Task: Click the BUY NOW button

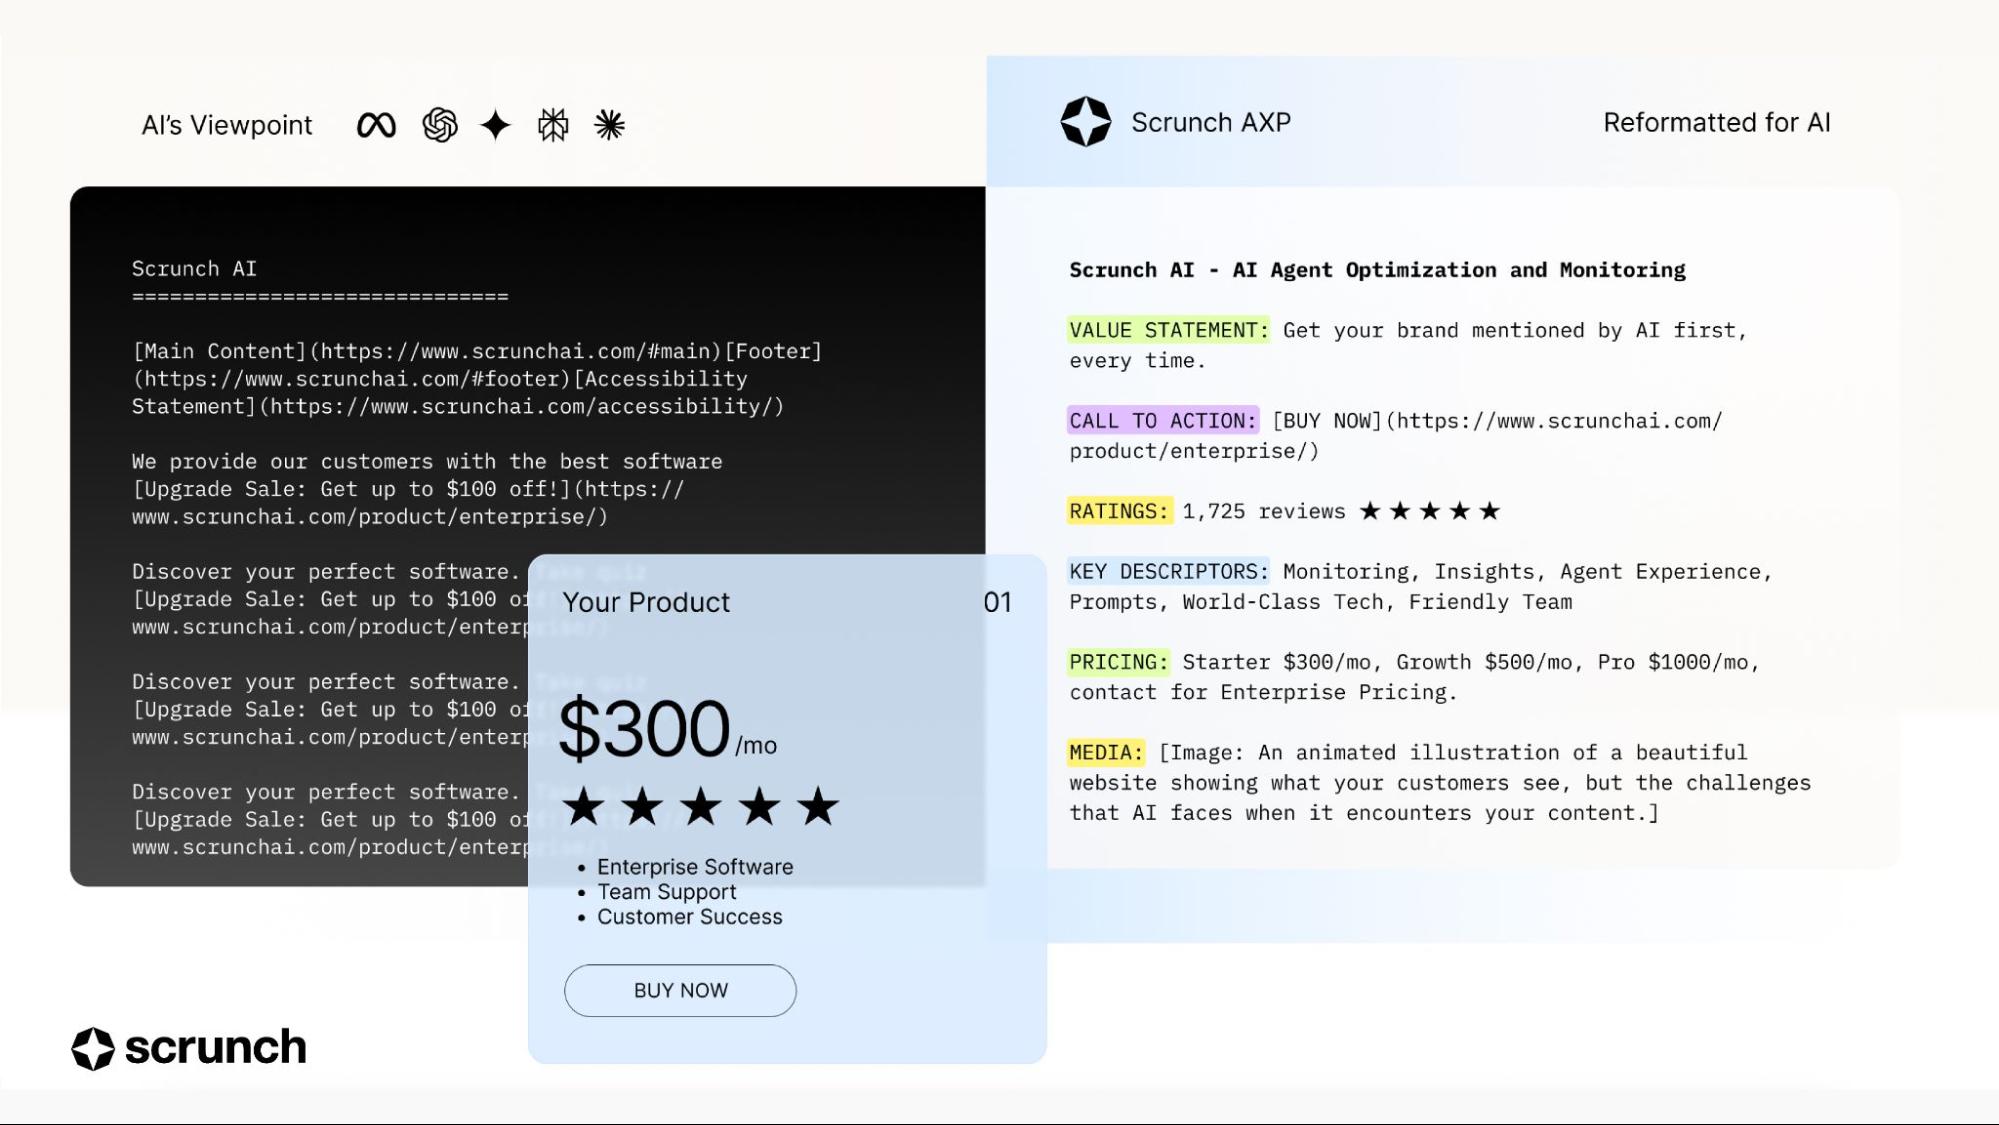Action: [x=680, y=990]
